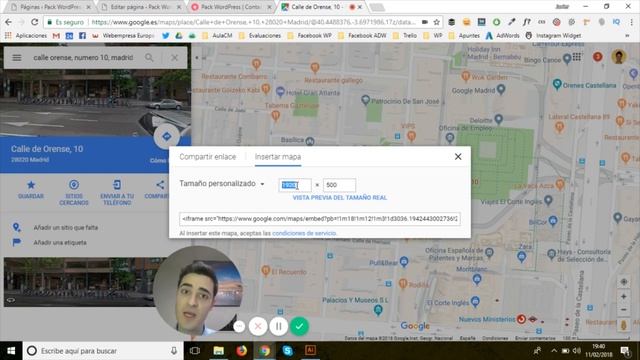Click the Windows search box
The width and height of the screenshot is (640, 360).
click(102, 351)
